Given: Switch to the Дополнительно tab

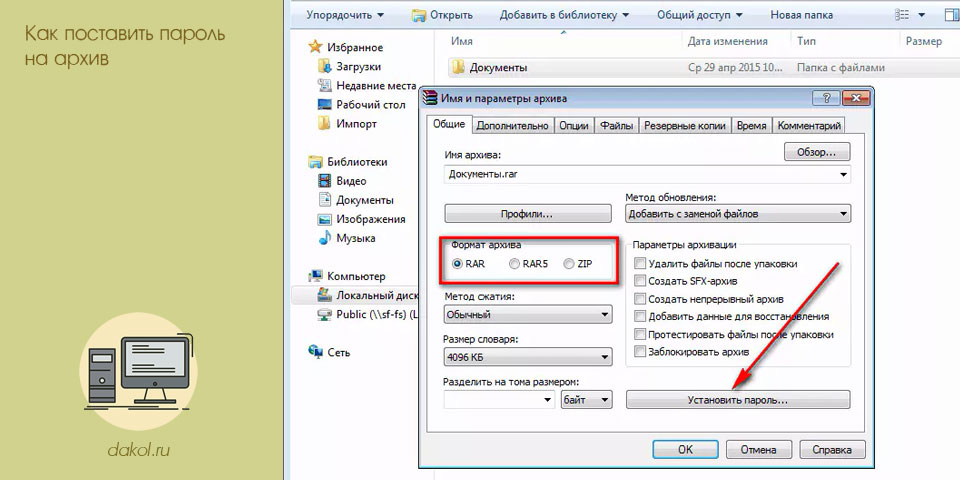Looking at the screenshot, I should click(512, 126).
